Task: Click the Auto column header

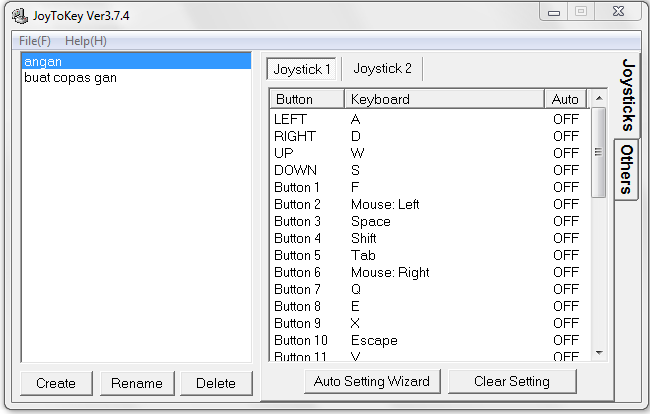Action: 565,99
